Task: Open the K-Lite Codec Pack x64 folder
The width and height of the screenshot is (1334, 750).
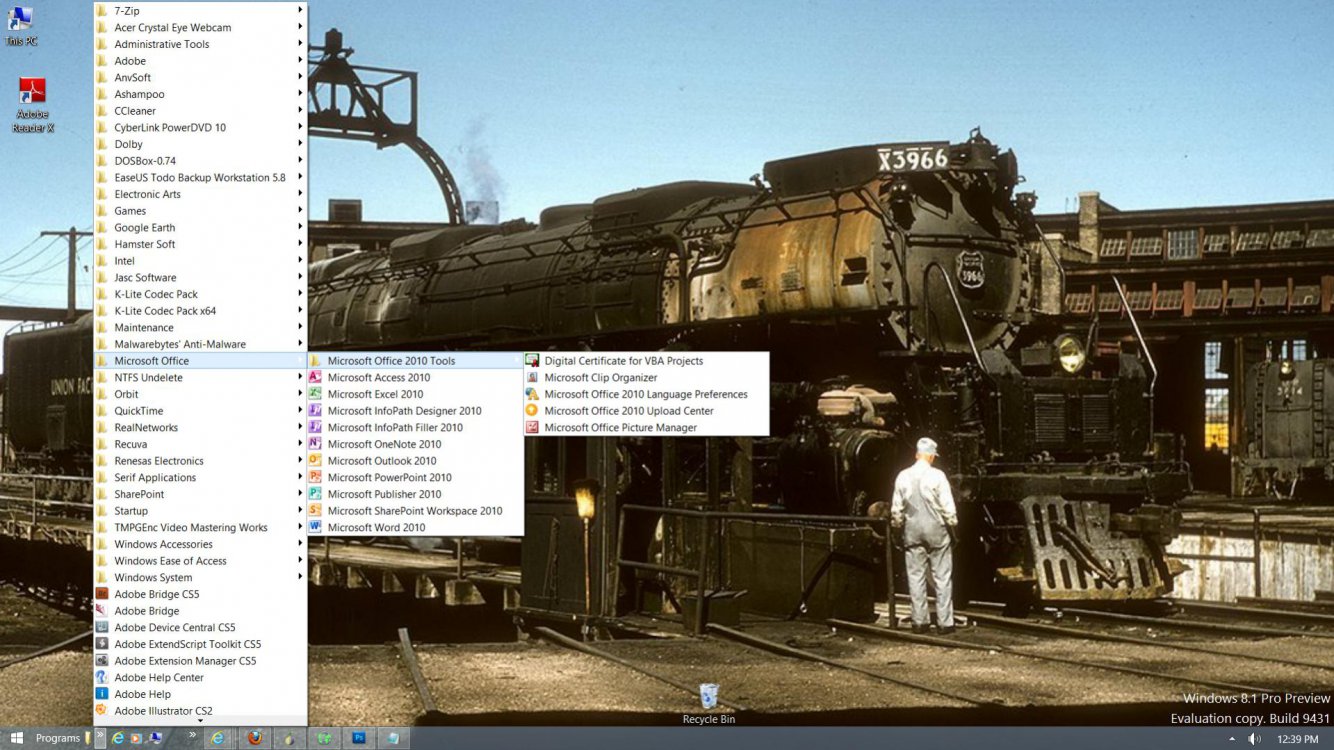Action: pos(200,311)
